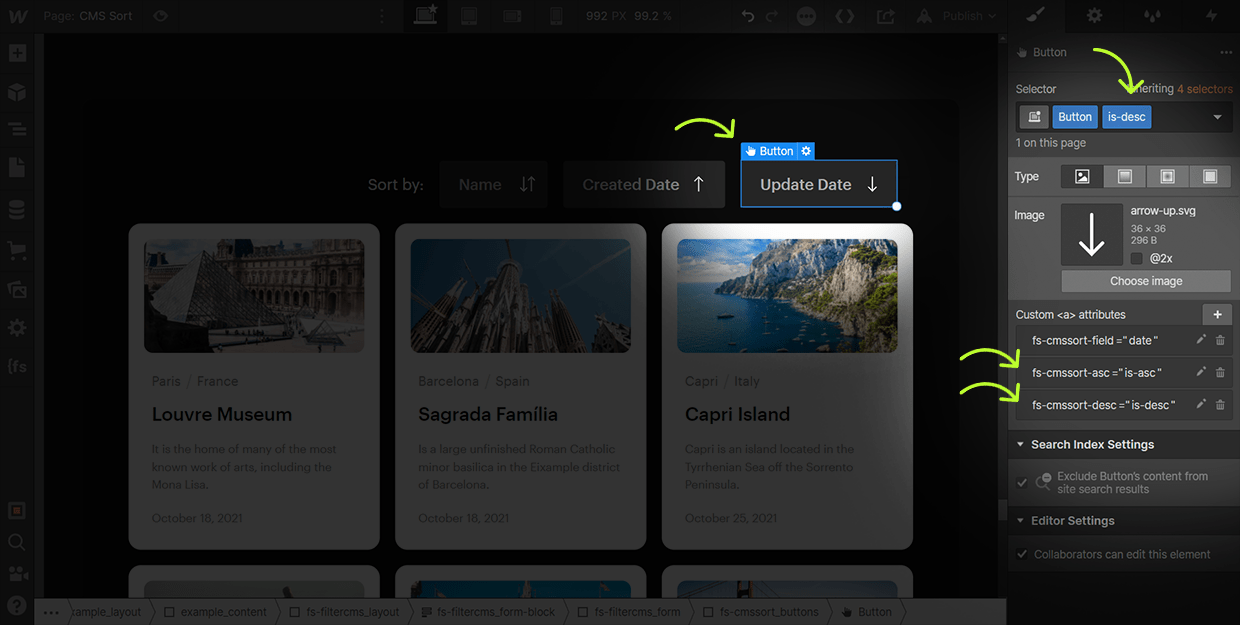Click the Name sort button on canvas
The height and width of the screenshot is (625, 1240).
[x=494, y=184]
